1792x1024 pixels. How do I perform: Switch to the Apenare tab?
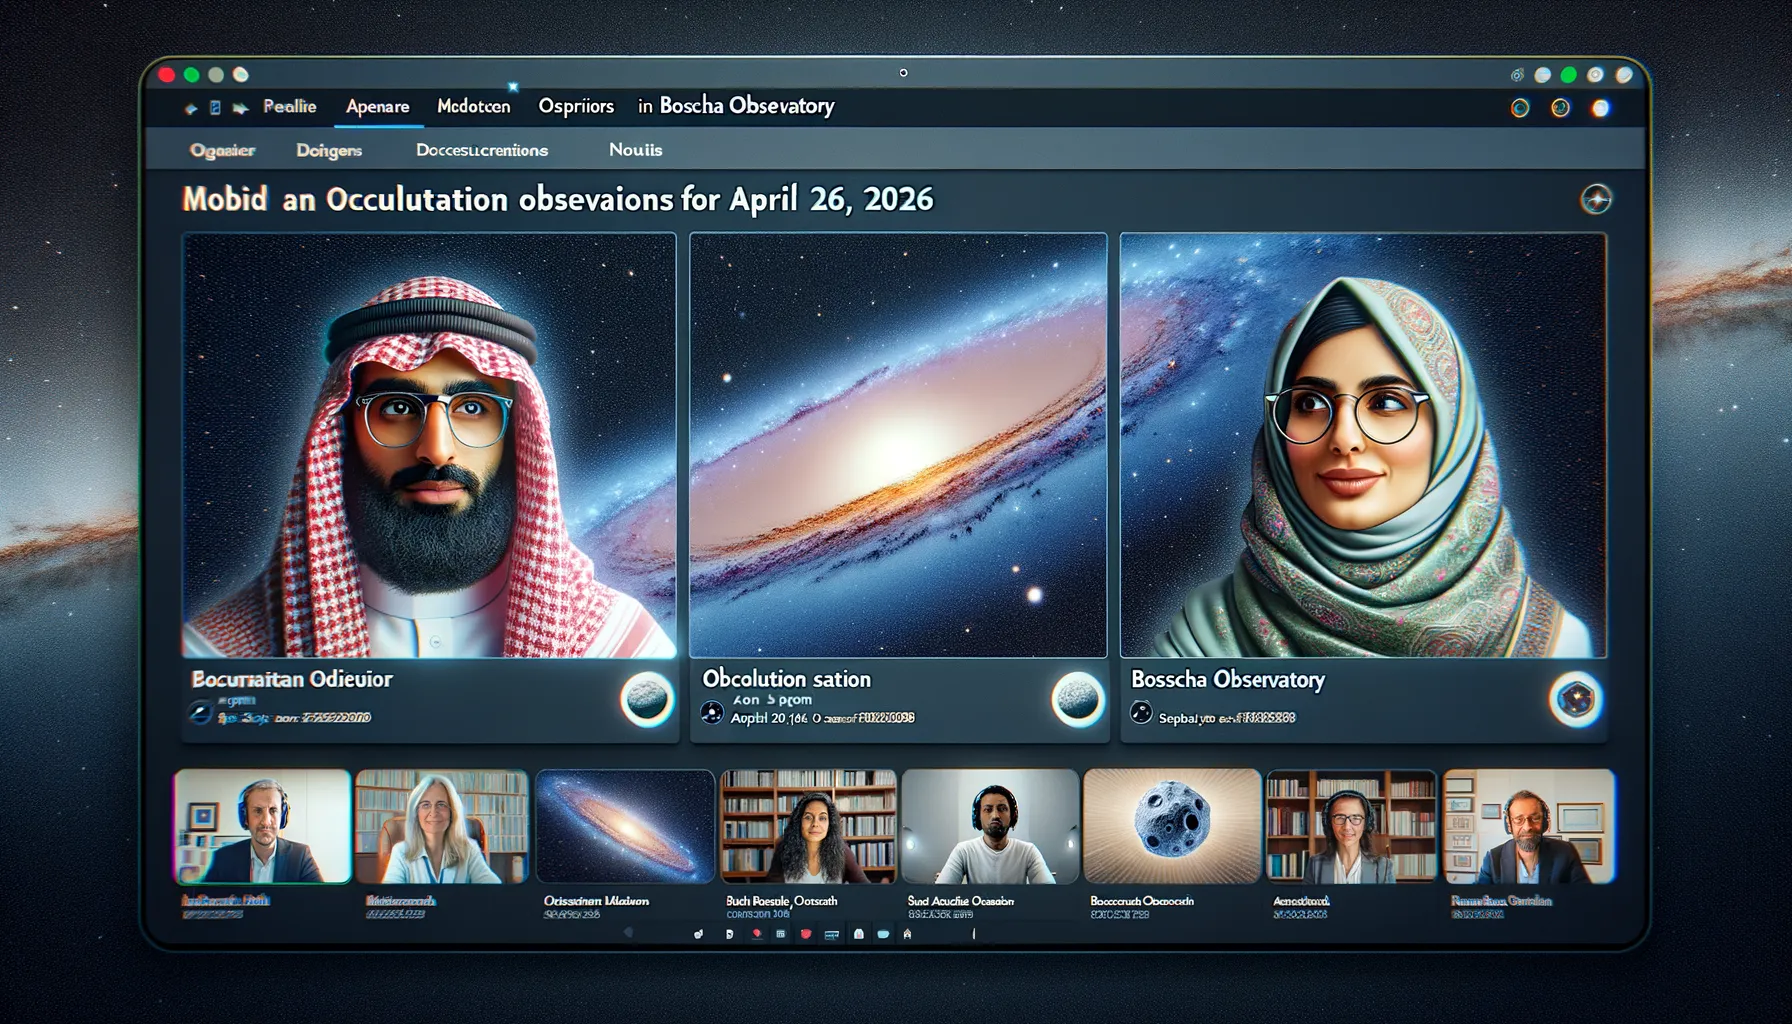click(377, 106)
